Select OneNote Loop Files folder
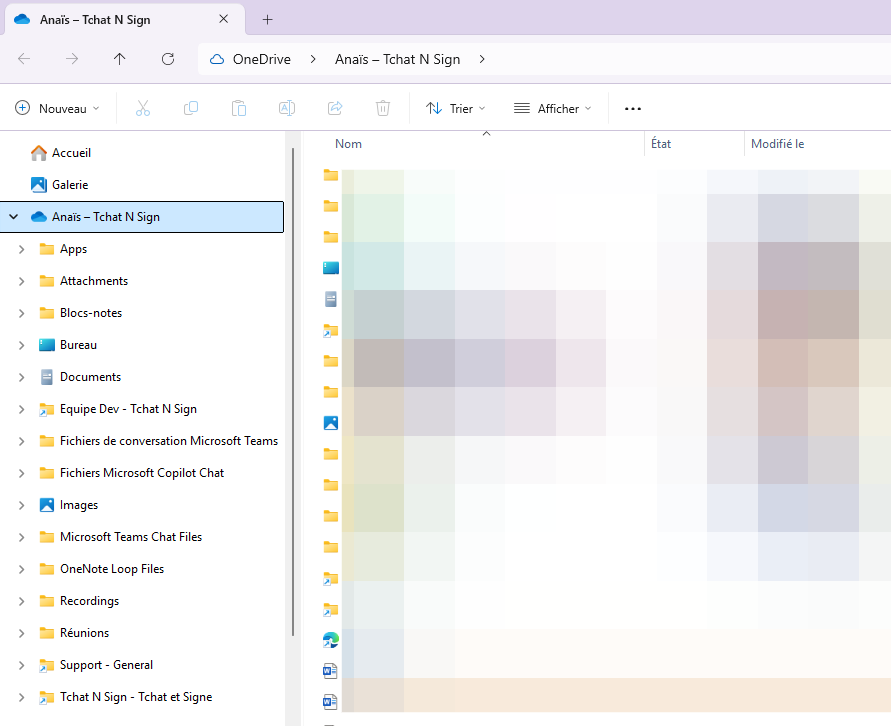Image resolution: width=891 pixels, height=726 pixels. pos(112,569)
